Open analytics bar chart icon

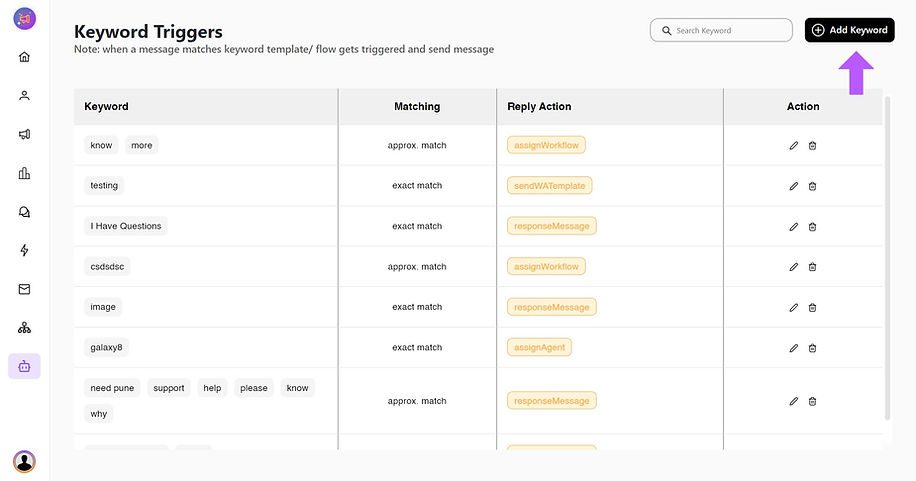tap(24, 173)
